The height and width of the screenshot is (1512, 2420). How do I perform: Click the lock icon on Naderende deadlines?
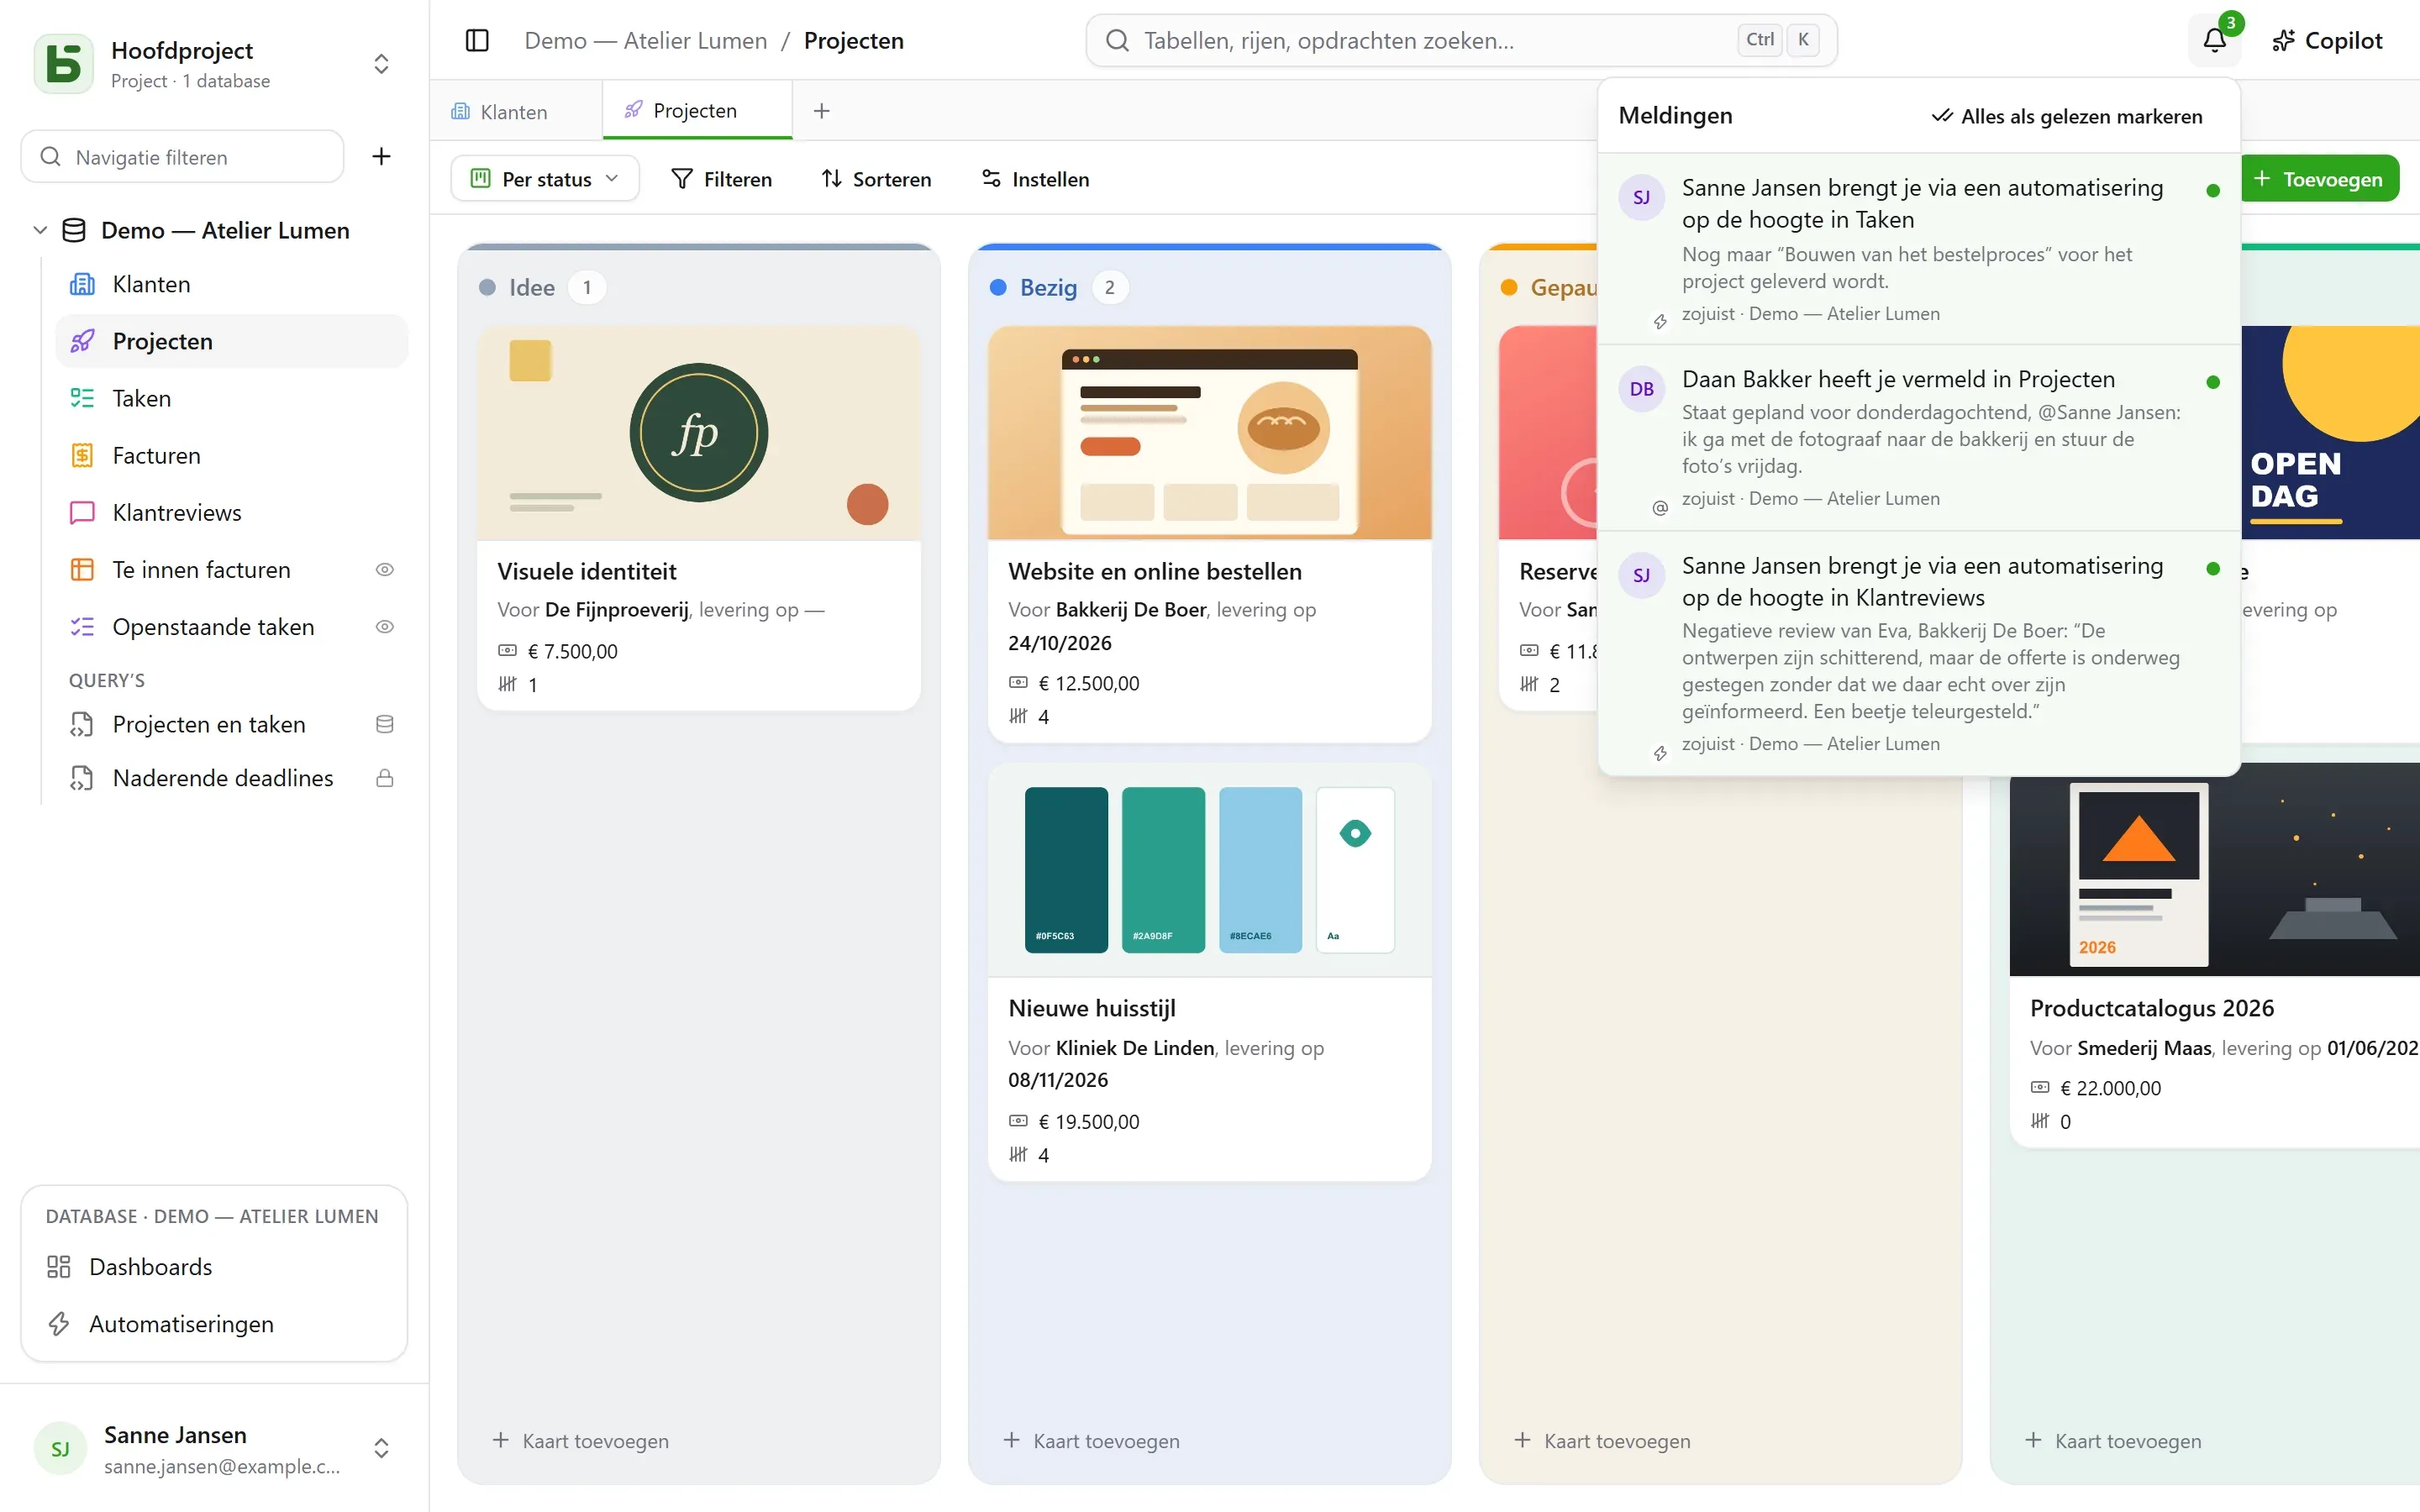[384, 778]
